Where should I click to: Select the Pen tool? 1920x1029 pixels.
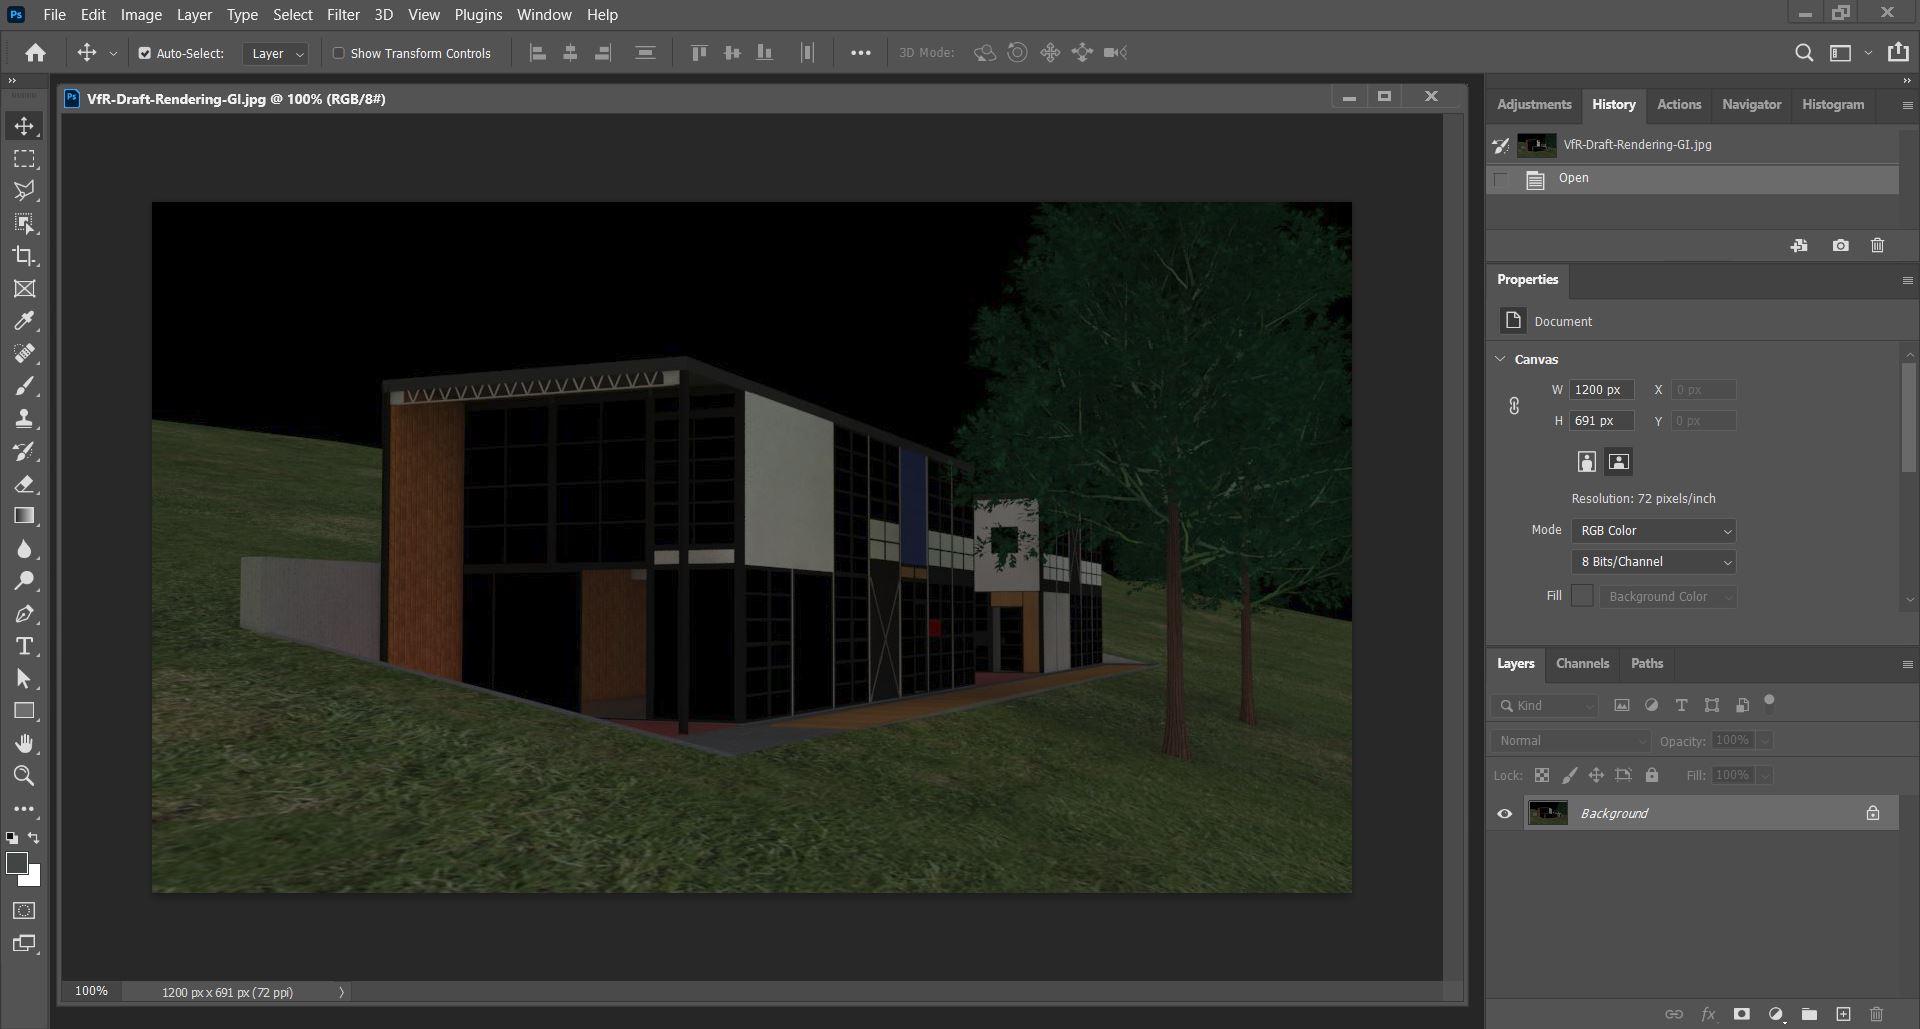coord(24,614)
